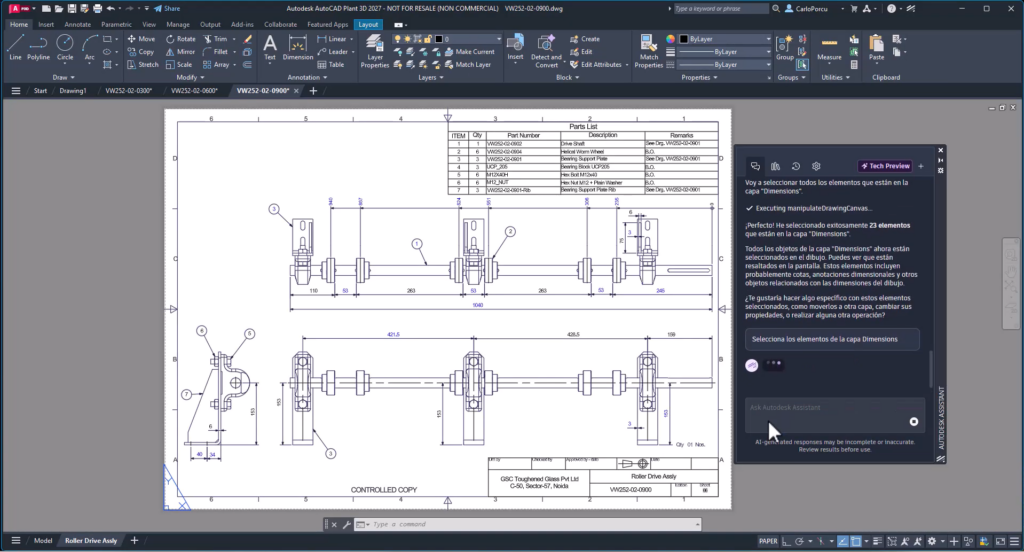
Task: Open the Parametric ribbon tab
Action: pyautogui.click(x=116, y=24)
